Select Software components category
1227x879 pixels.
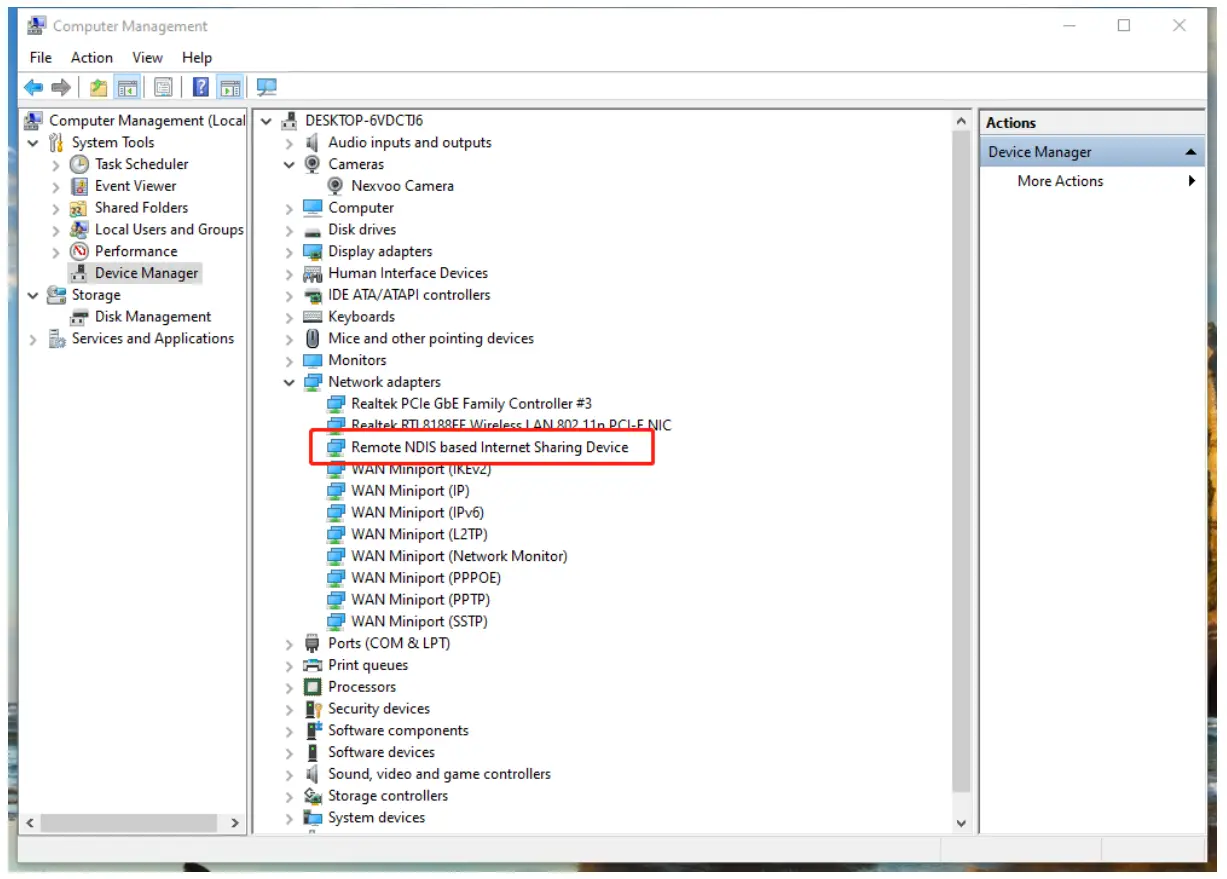coord(398,731)
